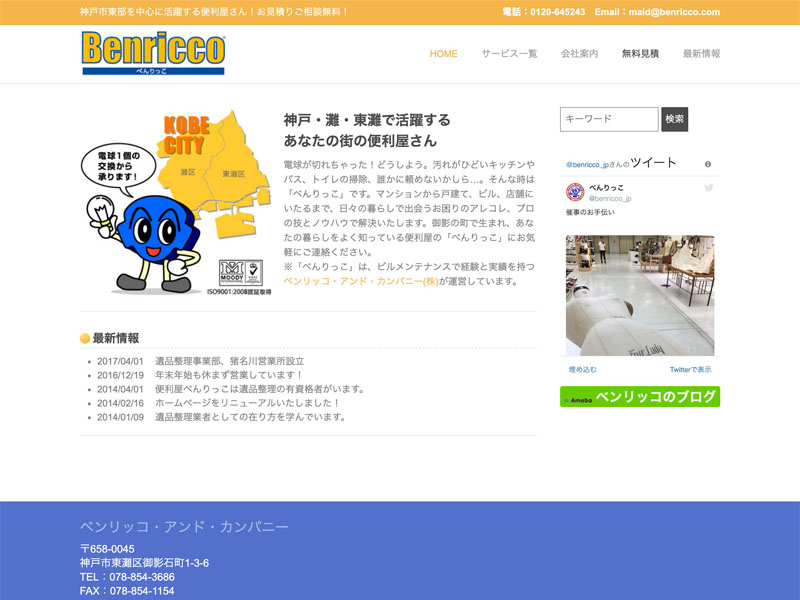This screenshot has width=800, height=600.
Task: Click the info icon beside ツイート heading
Action: (708, 164)
